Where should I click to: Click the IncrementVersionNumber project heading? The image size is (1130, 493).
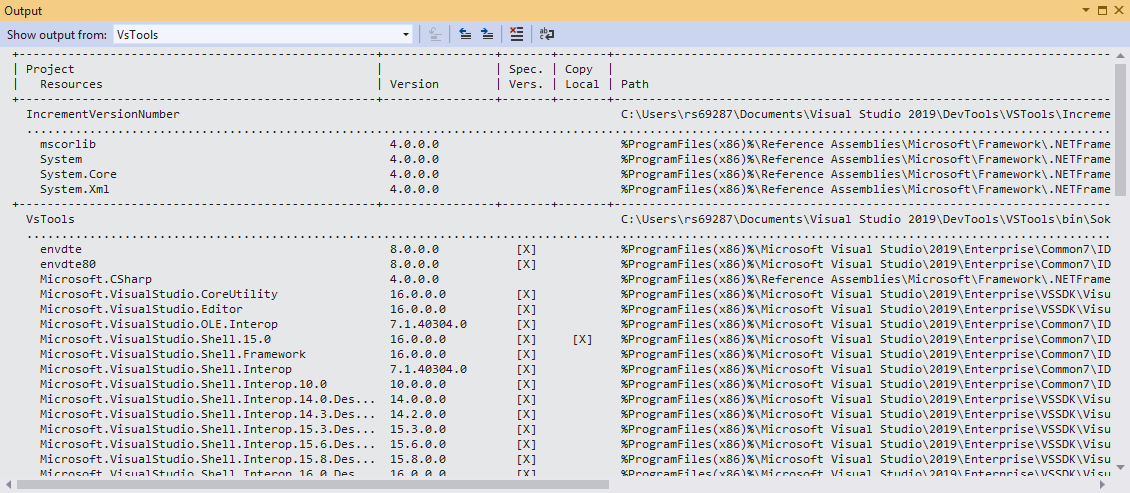pos(103,114)
